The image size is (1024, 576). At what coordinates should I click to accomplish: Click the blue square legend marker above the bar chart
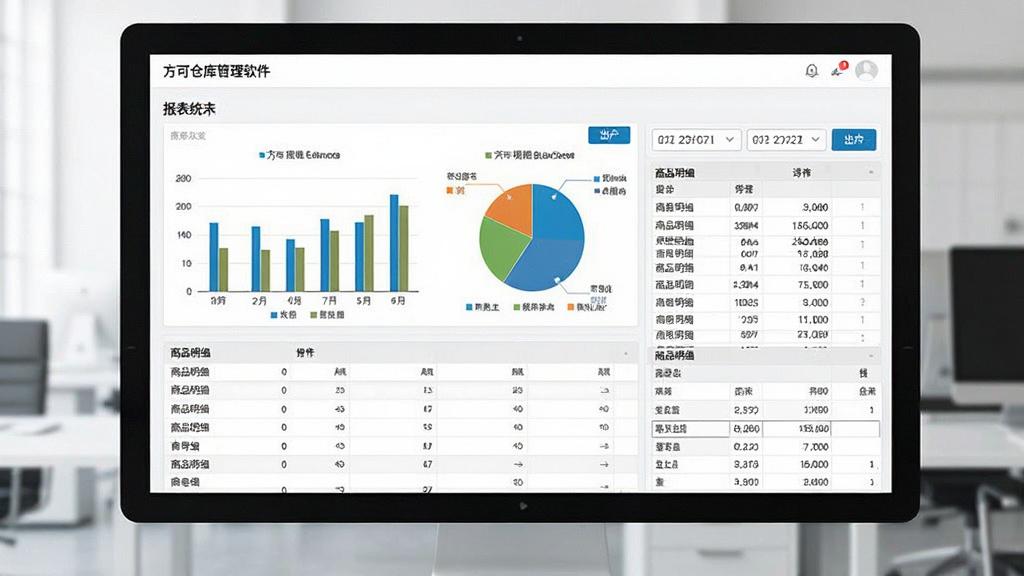[x=262, y=155]
